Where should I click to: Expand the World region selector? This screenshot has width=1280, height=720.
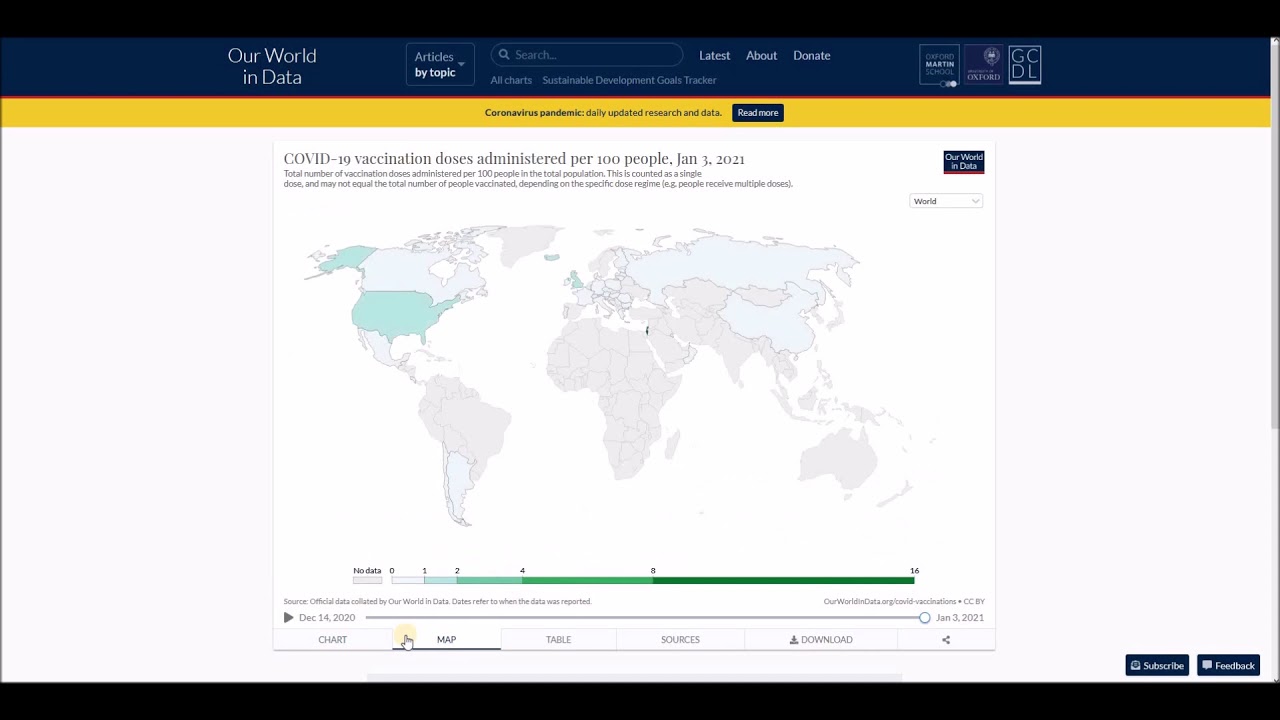[x=946, y=201]
